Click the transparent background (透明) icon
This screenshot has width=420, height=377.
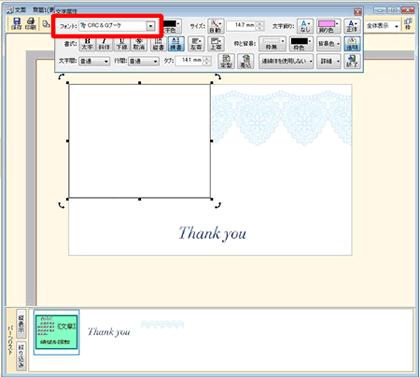(352, 44)
